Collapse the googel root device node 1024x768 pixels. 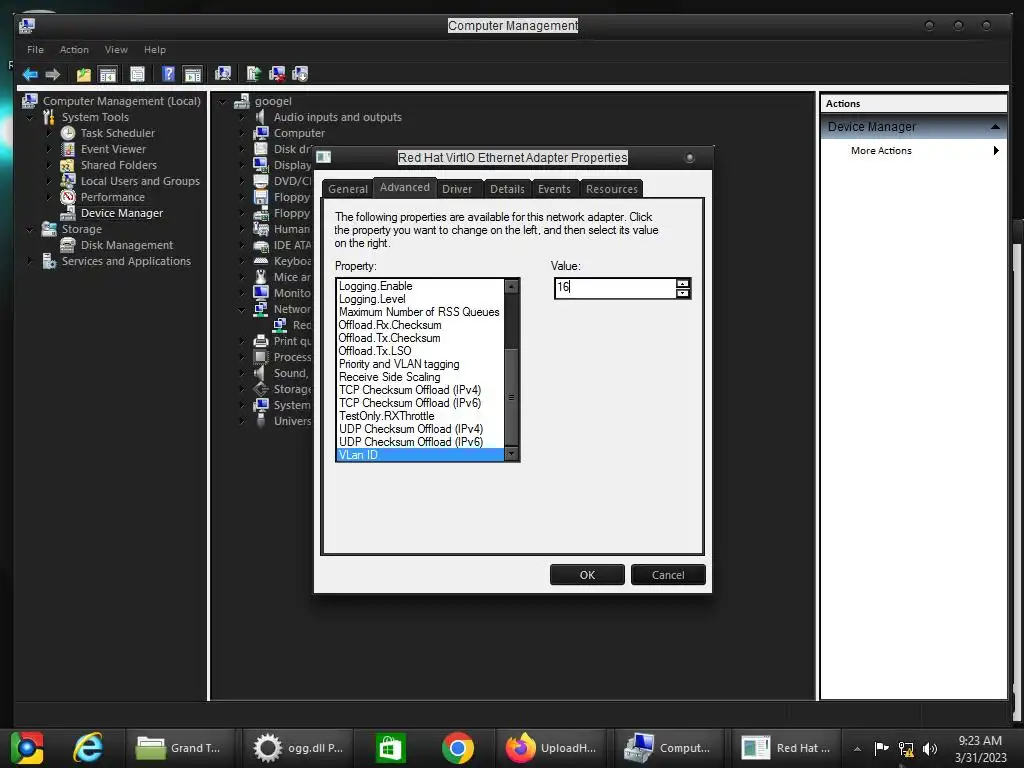point(223,102)
